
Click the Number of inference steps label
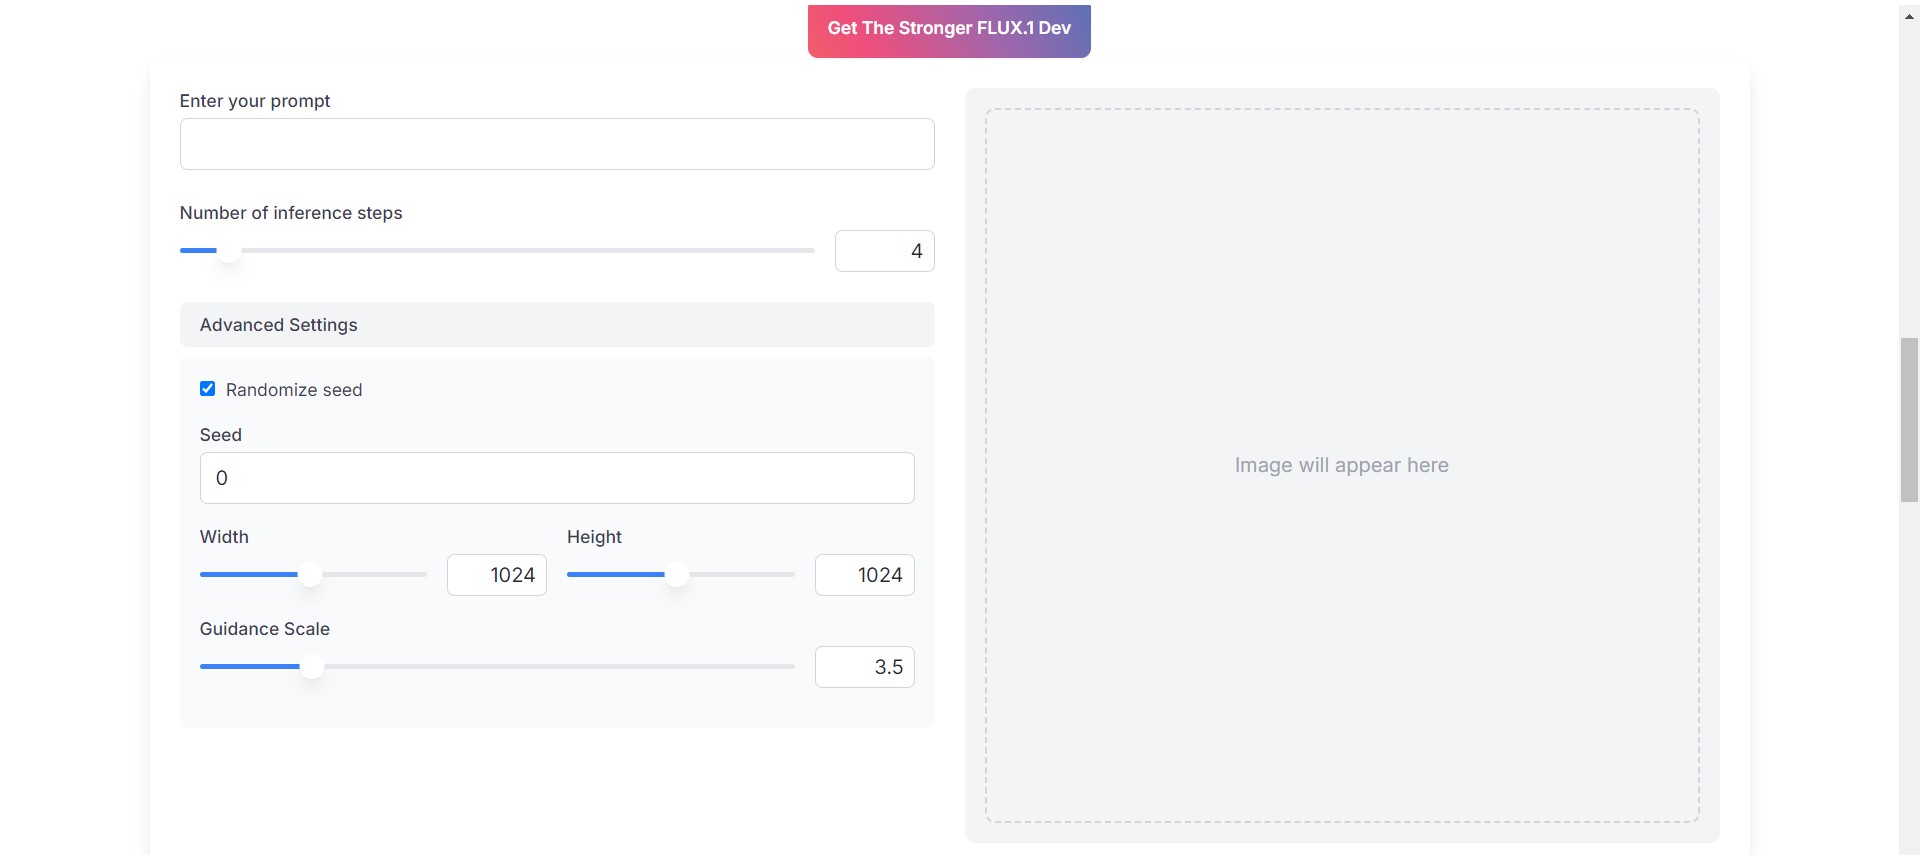pyautogui.click(x=291, y=213)
